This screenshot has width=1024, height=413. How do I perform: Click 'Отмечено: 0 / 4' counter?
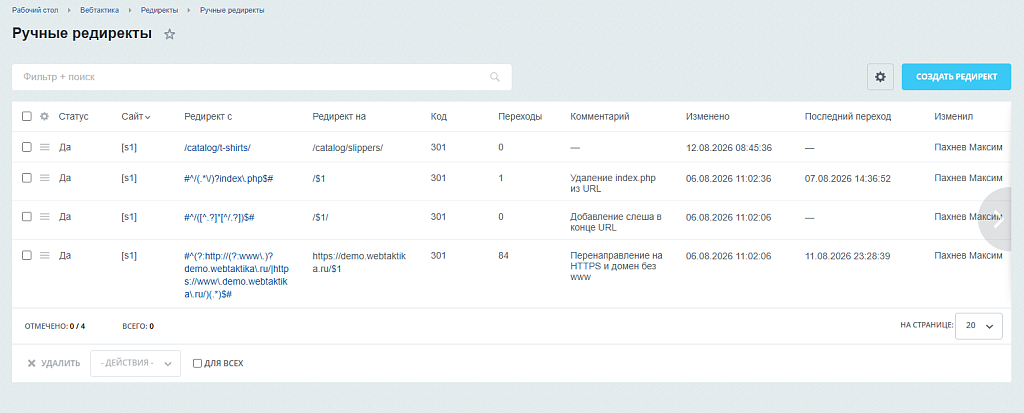coord(55,325)
